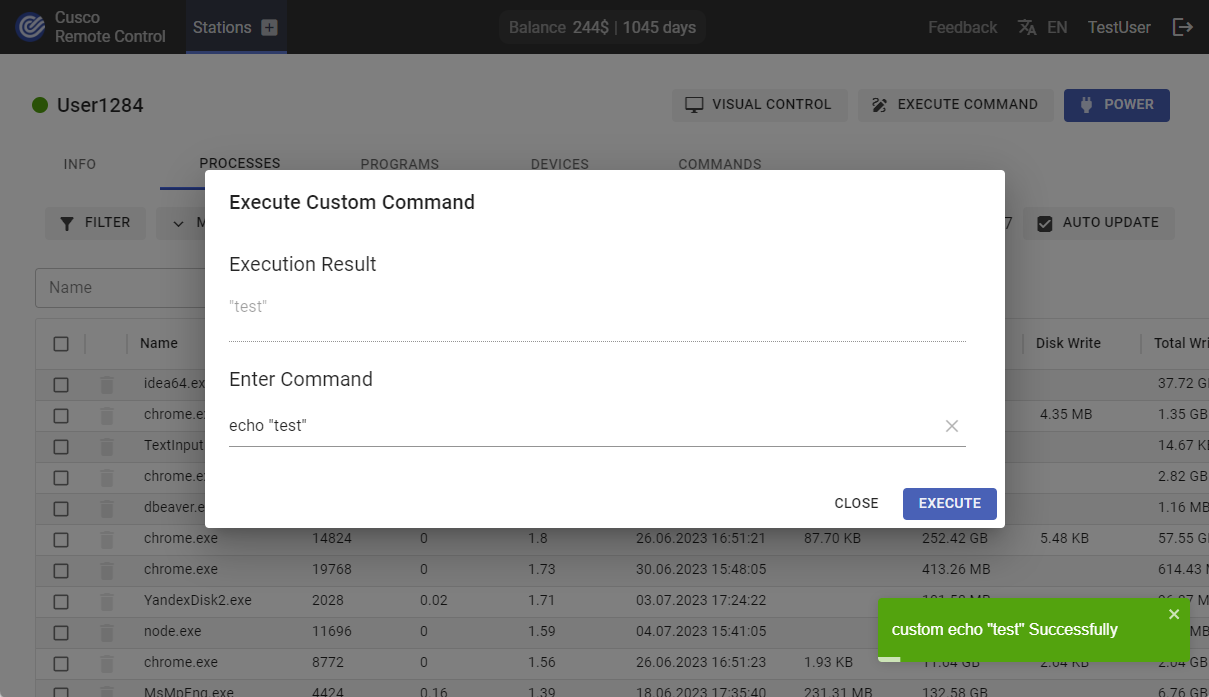Dismiss the green success notification
Image resolution: width=1209 pixels, height=697 pixels.
coord(1174,614)
